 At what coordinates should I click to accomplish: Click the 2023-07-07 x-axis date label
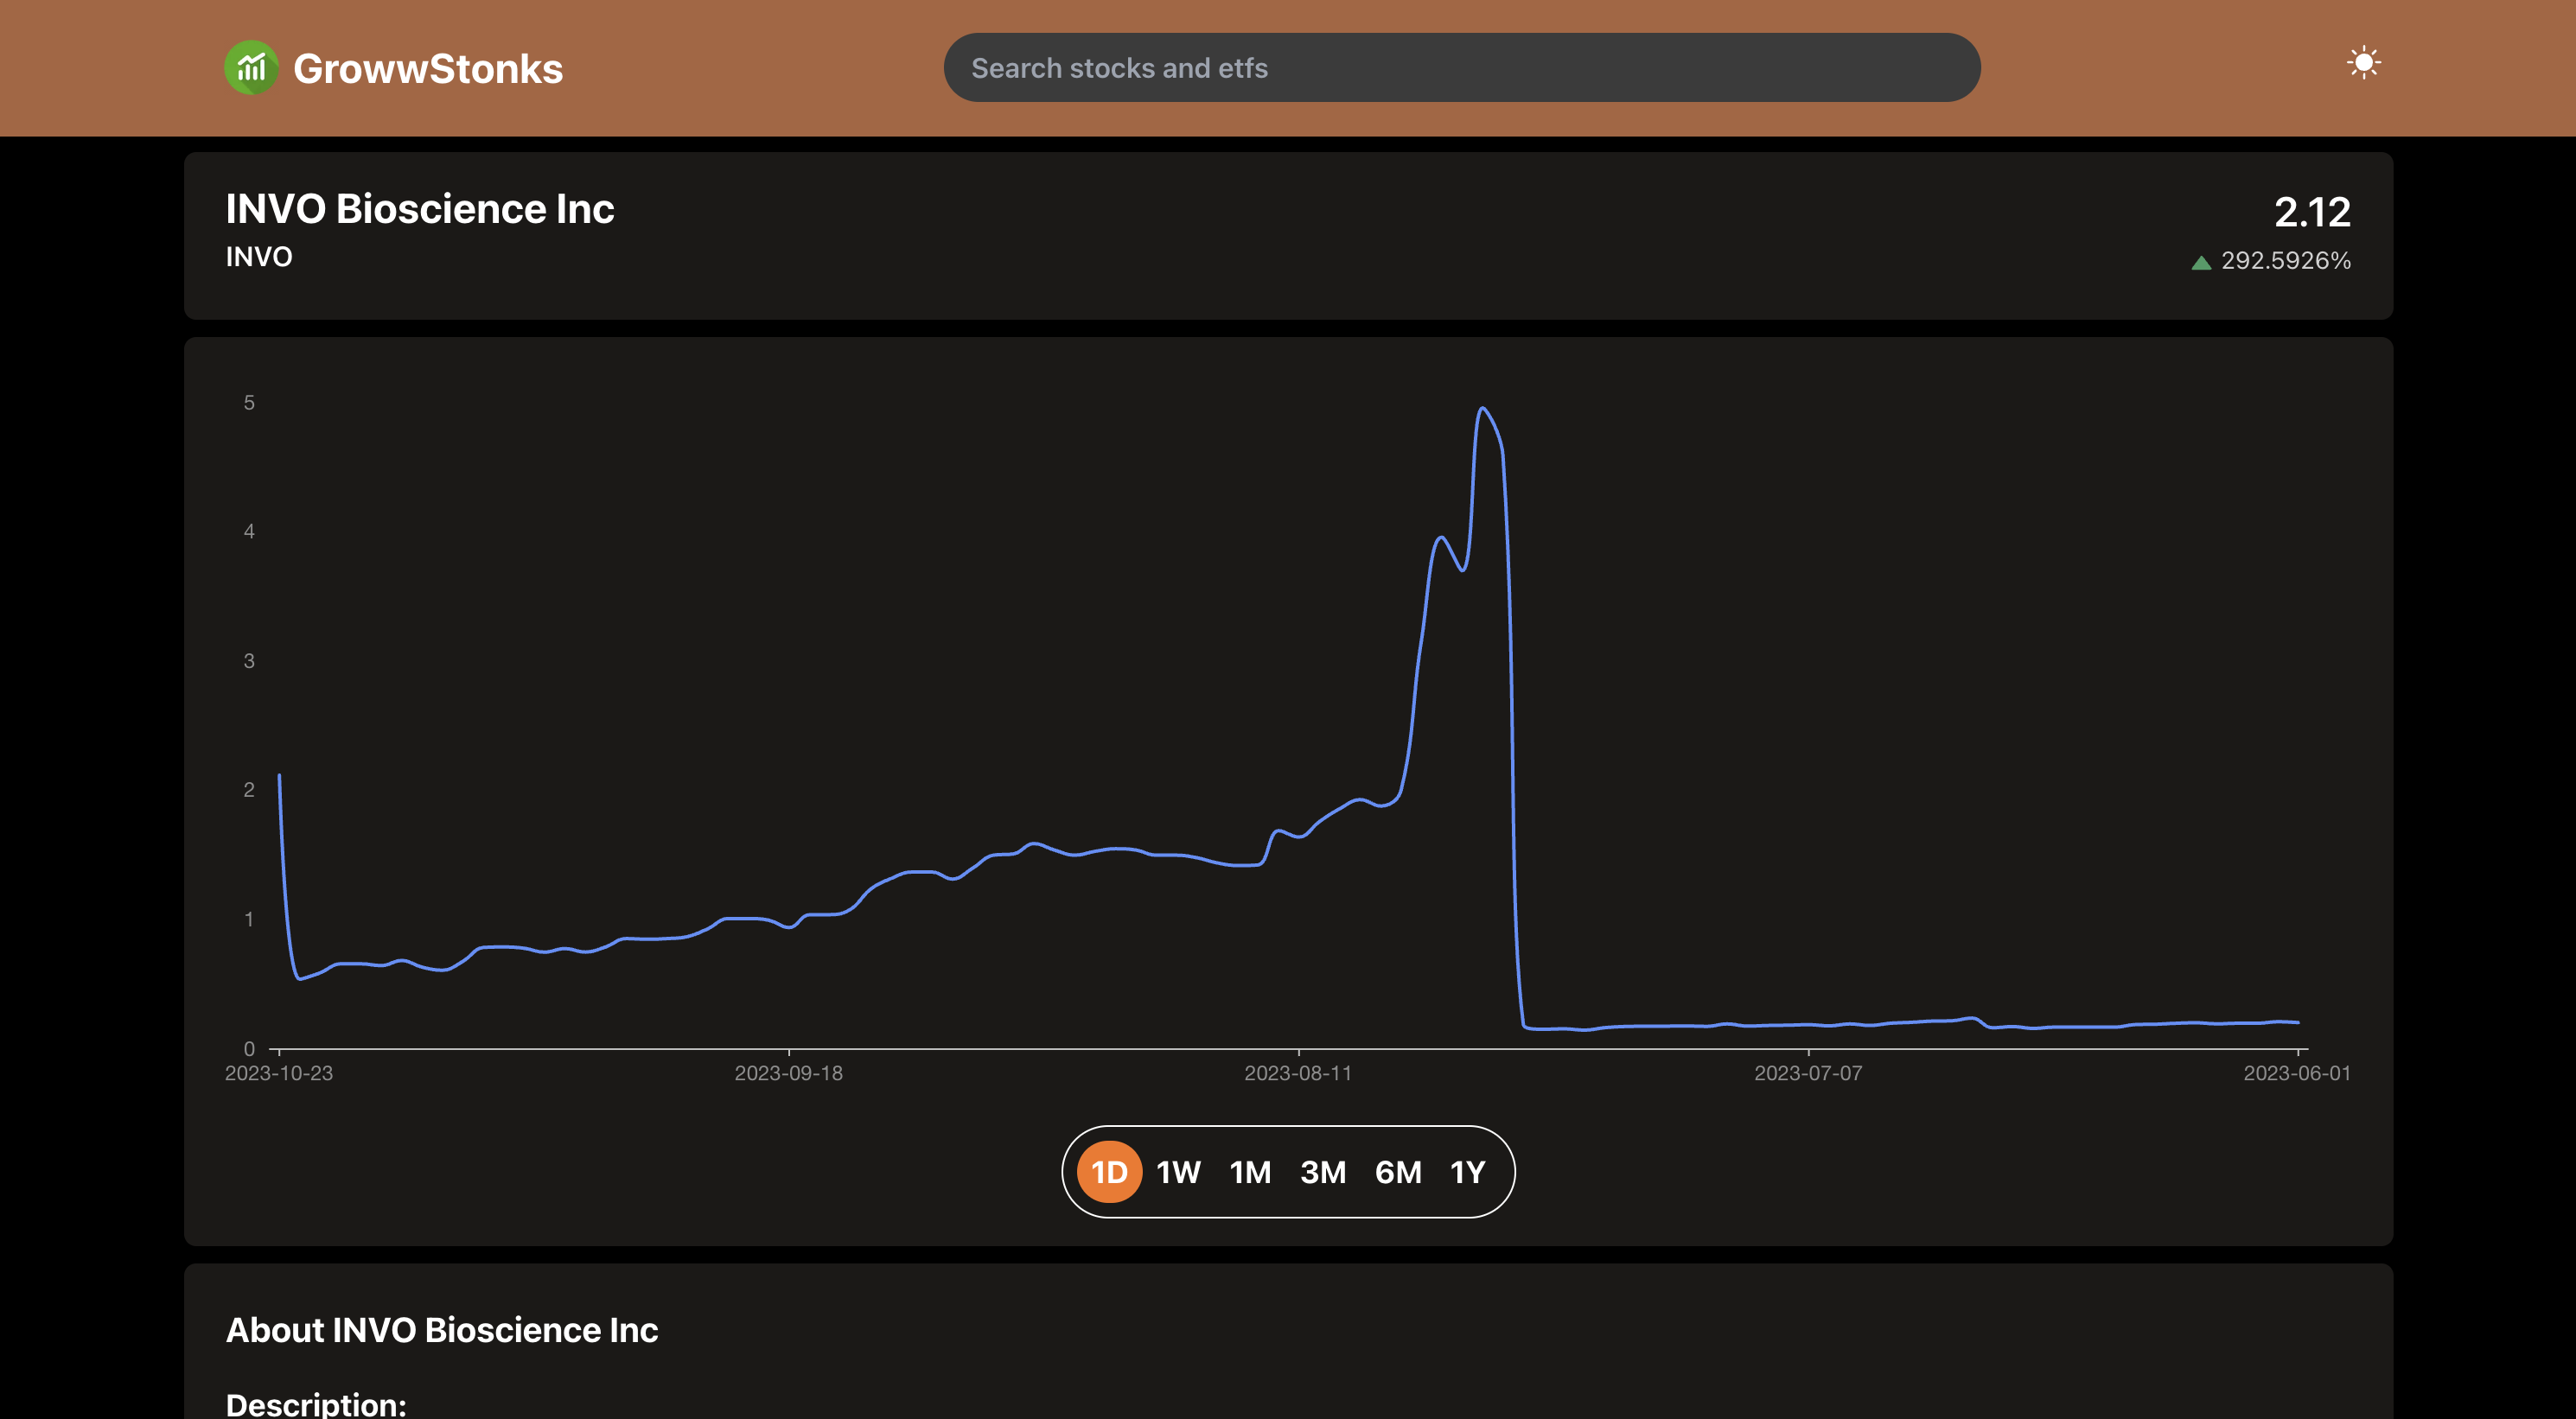1807,1073
